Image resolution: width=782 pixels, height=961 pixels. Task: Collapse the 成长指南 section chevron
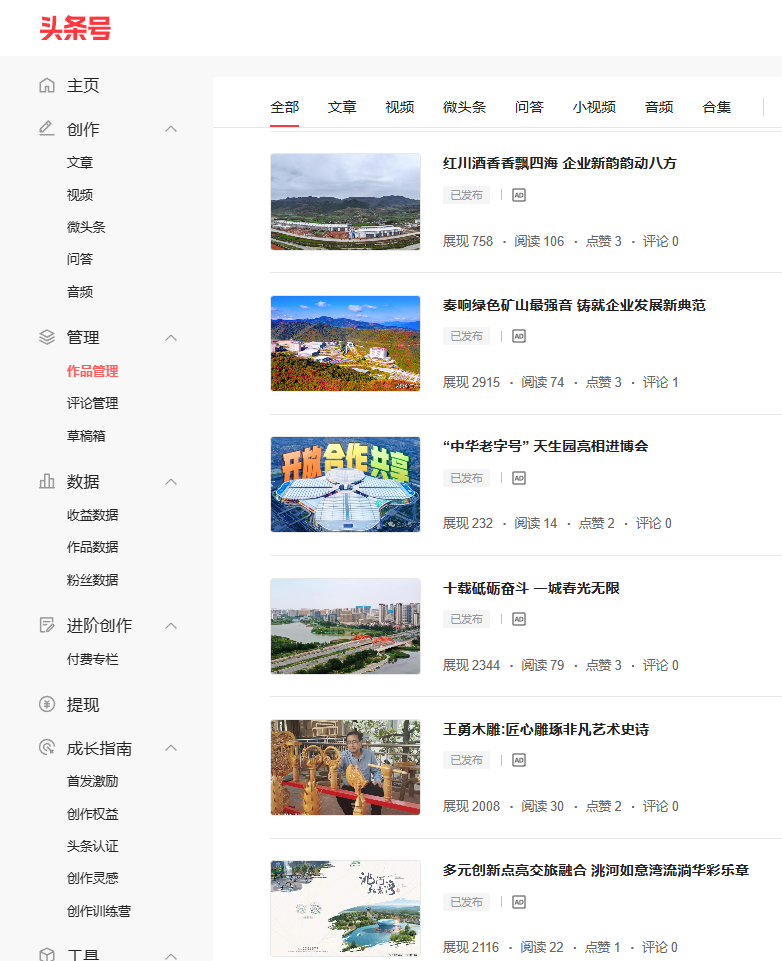click(172, 748)
